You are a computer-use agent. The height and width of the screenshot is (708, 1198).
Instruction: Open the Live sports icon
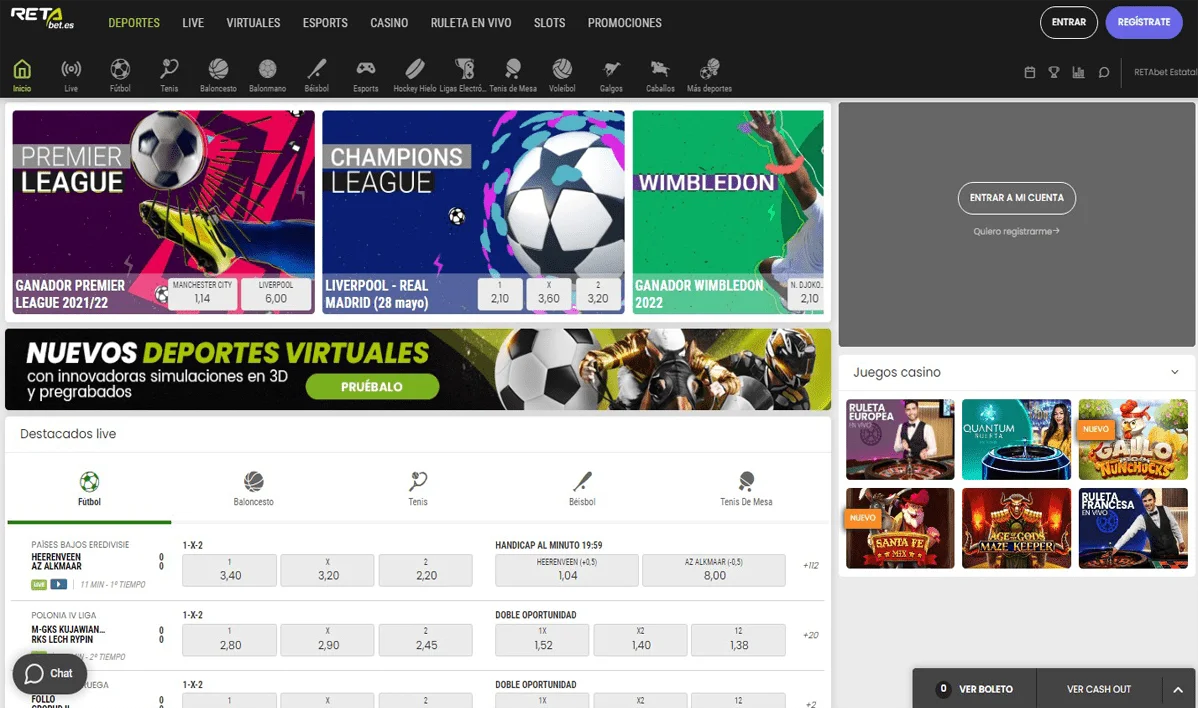71,76
